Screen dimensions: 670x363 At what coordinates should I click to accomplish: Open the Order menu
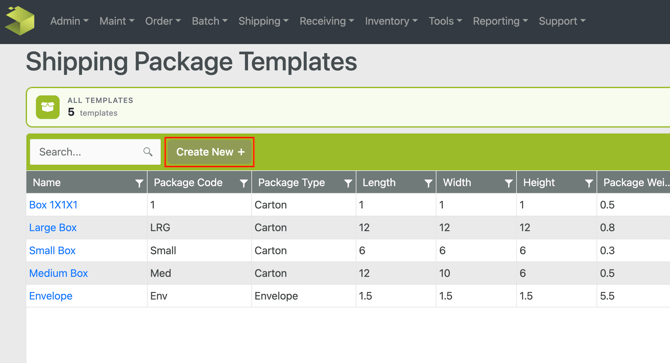click(163, 21)
